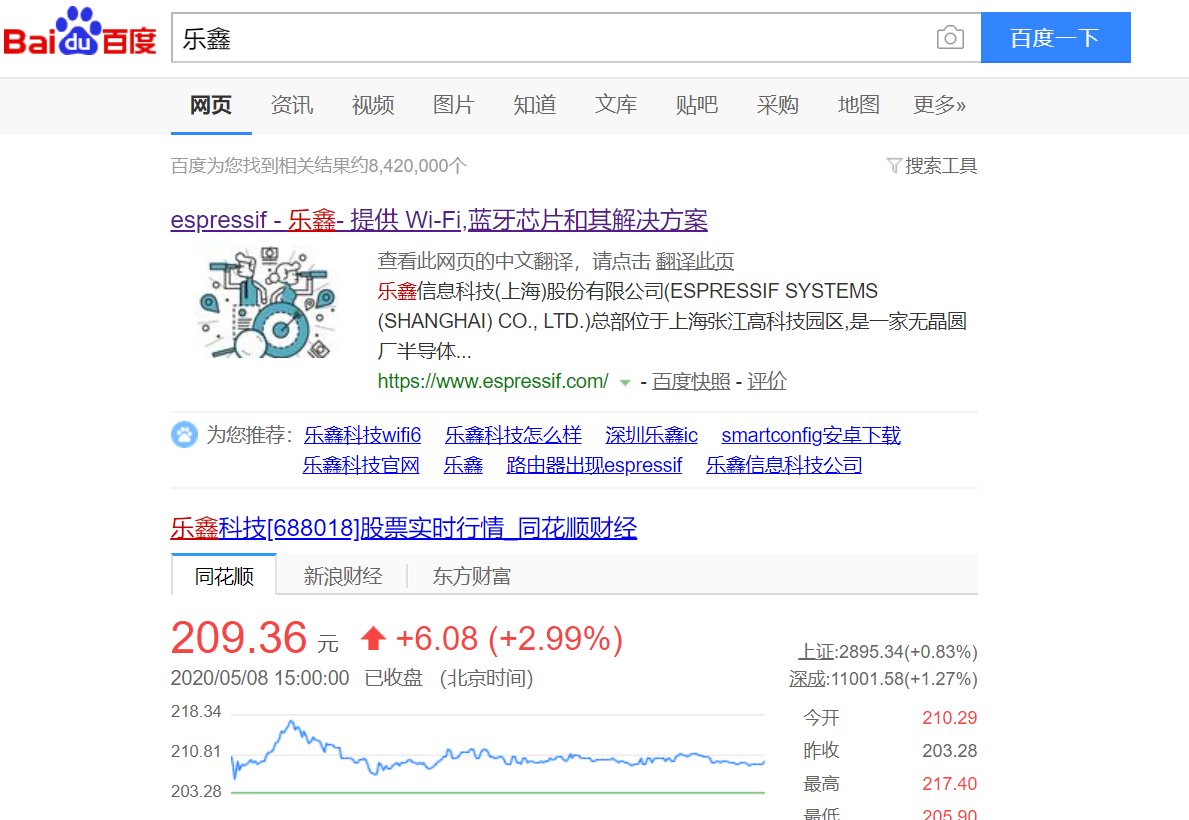This screenshot has height=820, width=1189.
Task: Click the 评价 link
Action: click(767, 382)
